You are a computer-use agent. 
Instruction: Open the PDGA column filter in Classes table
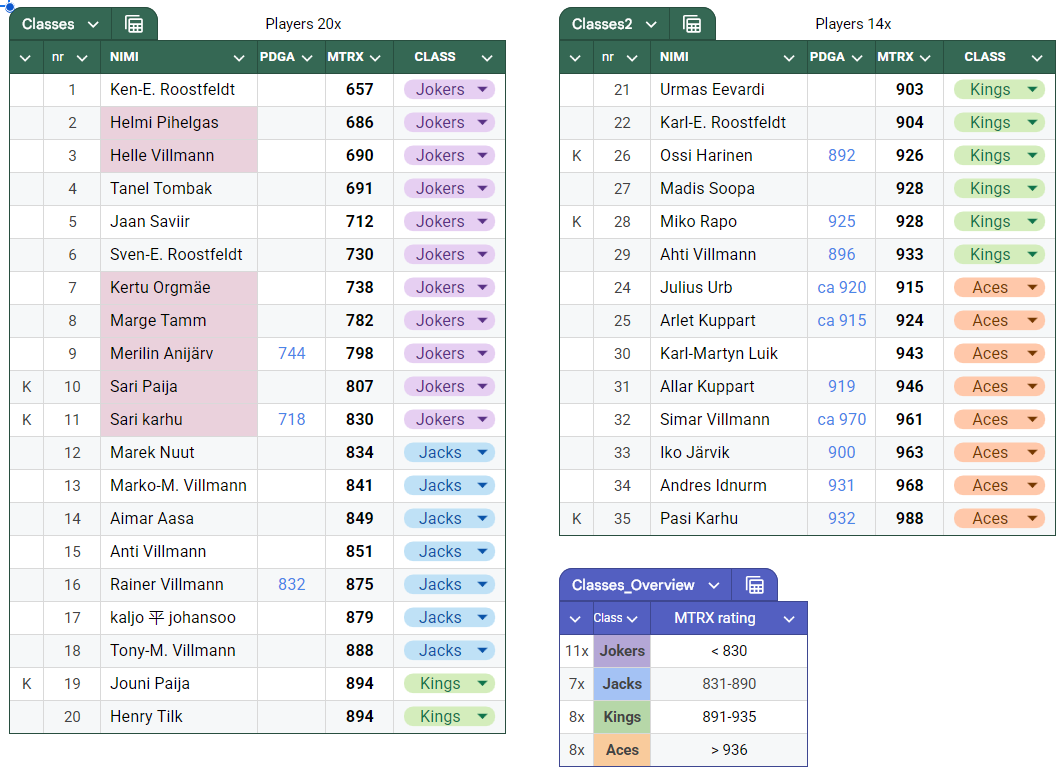click(x=309, y=58)
